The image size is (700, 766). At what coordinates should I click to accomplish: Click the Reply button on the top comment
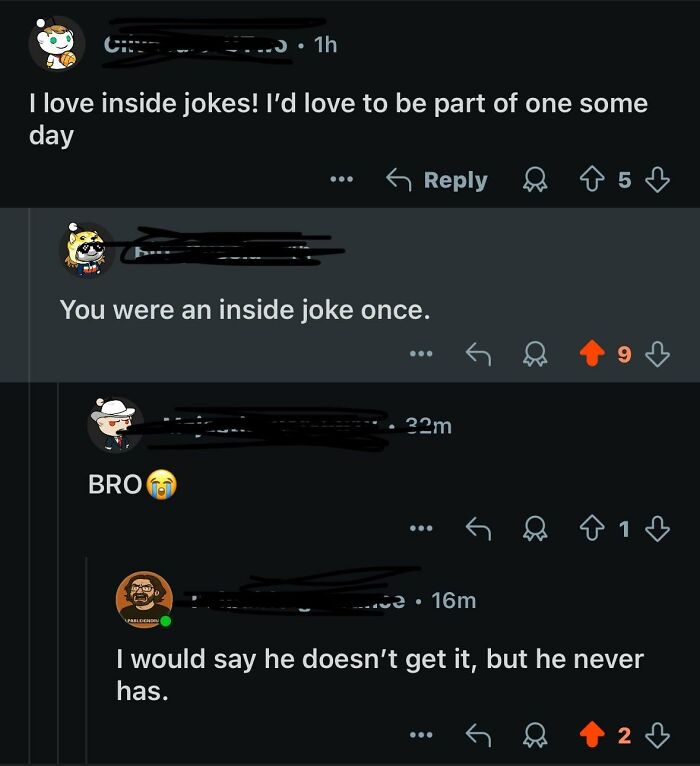[x=437, y=180]
